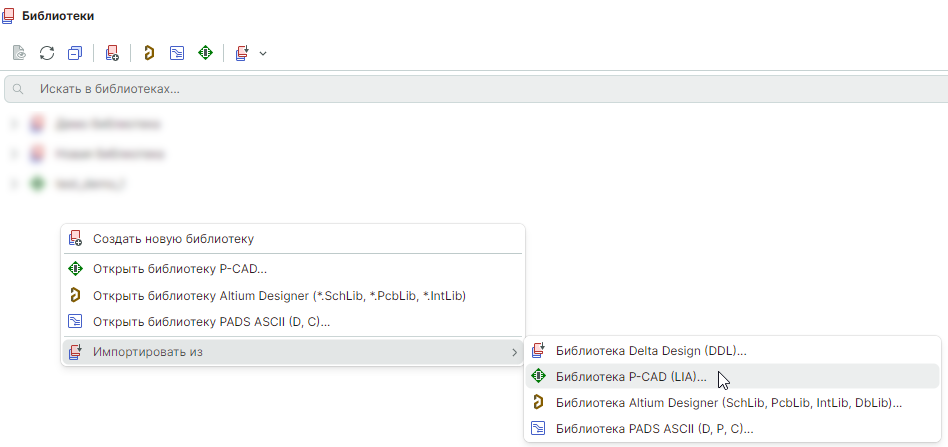Viewport: 948px width, 447px height.
Task: Click the create new library toolbar icon
Action: pos(112,52)
